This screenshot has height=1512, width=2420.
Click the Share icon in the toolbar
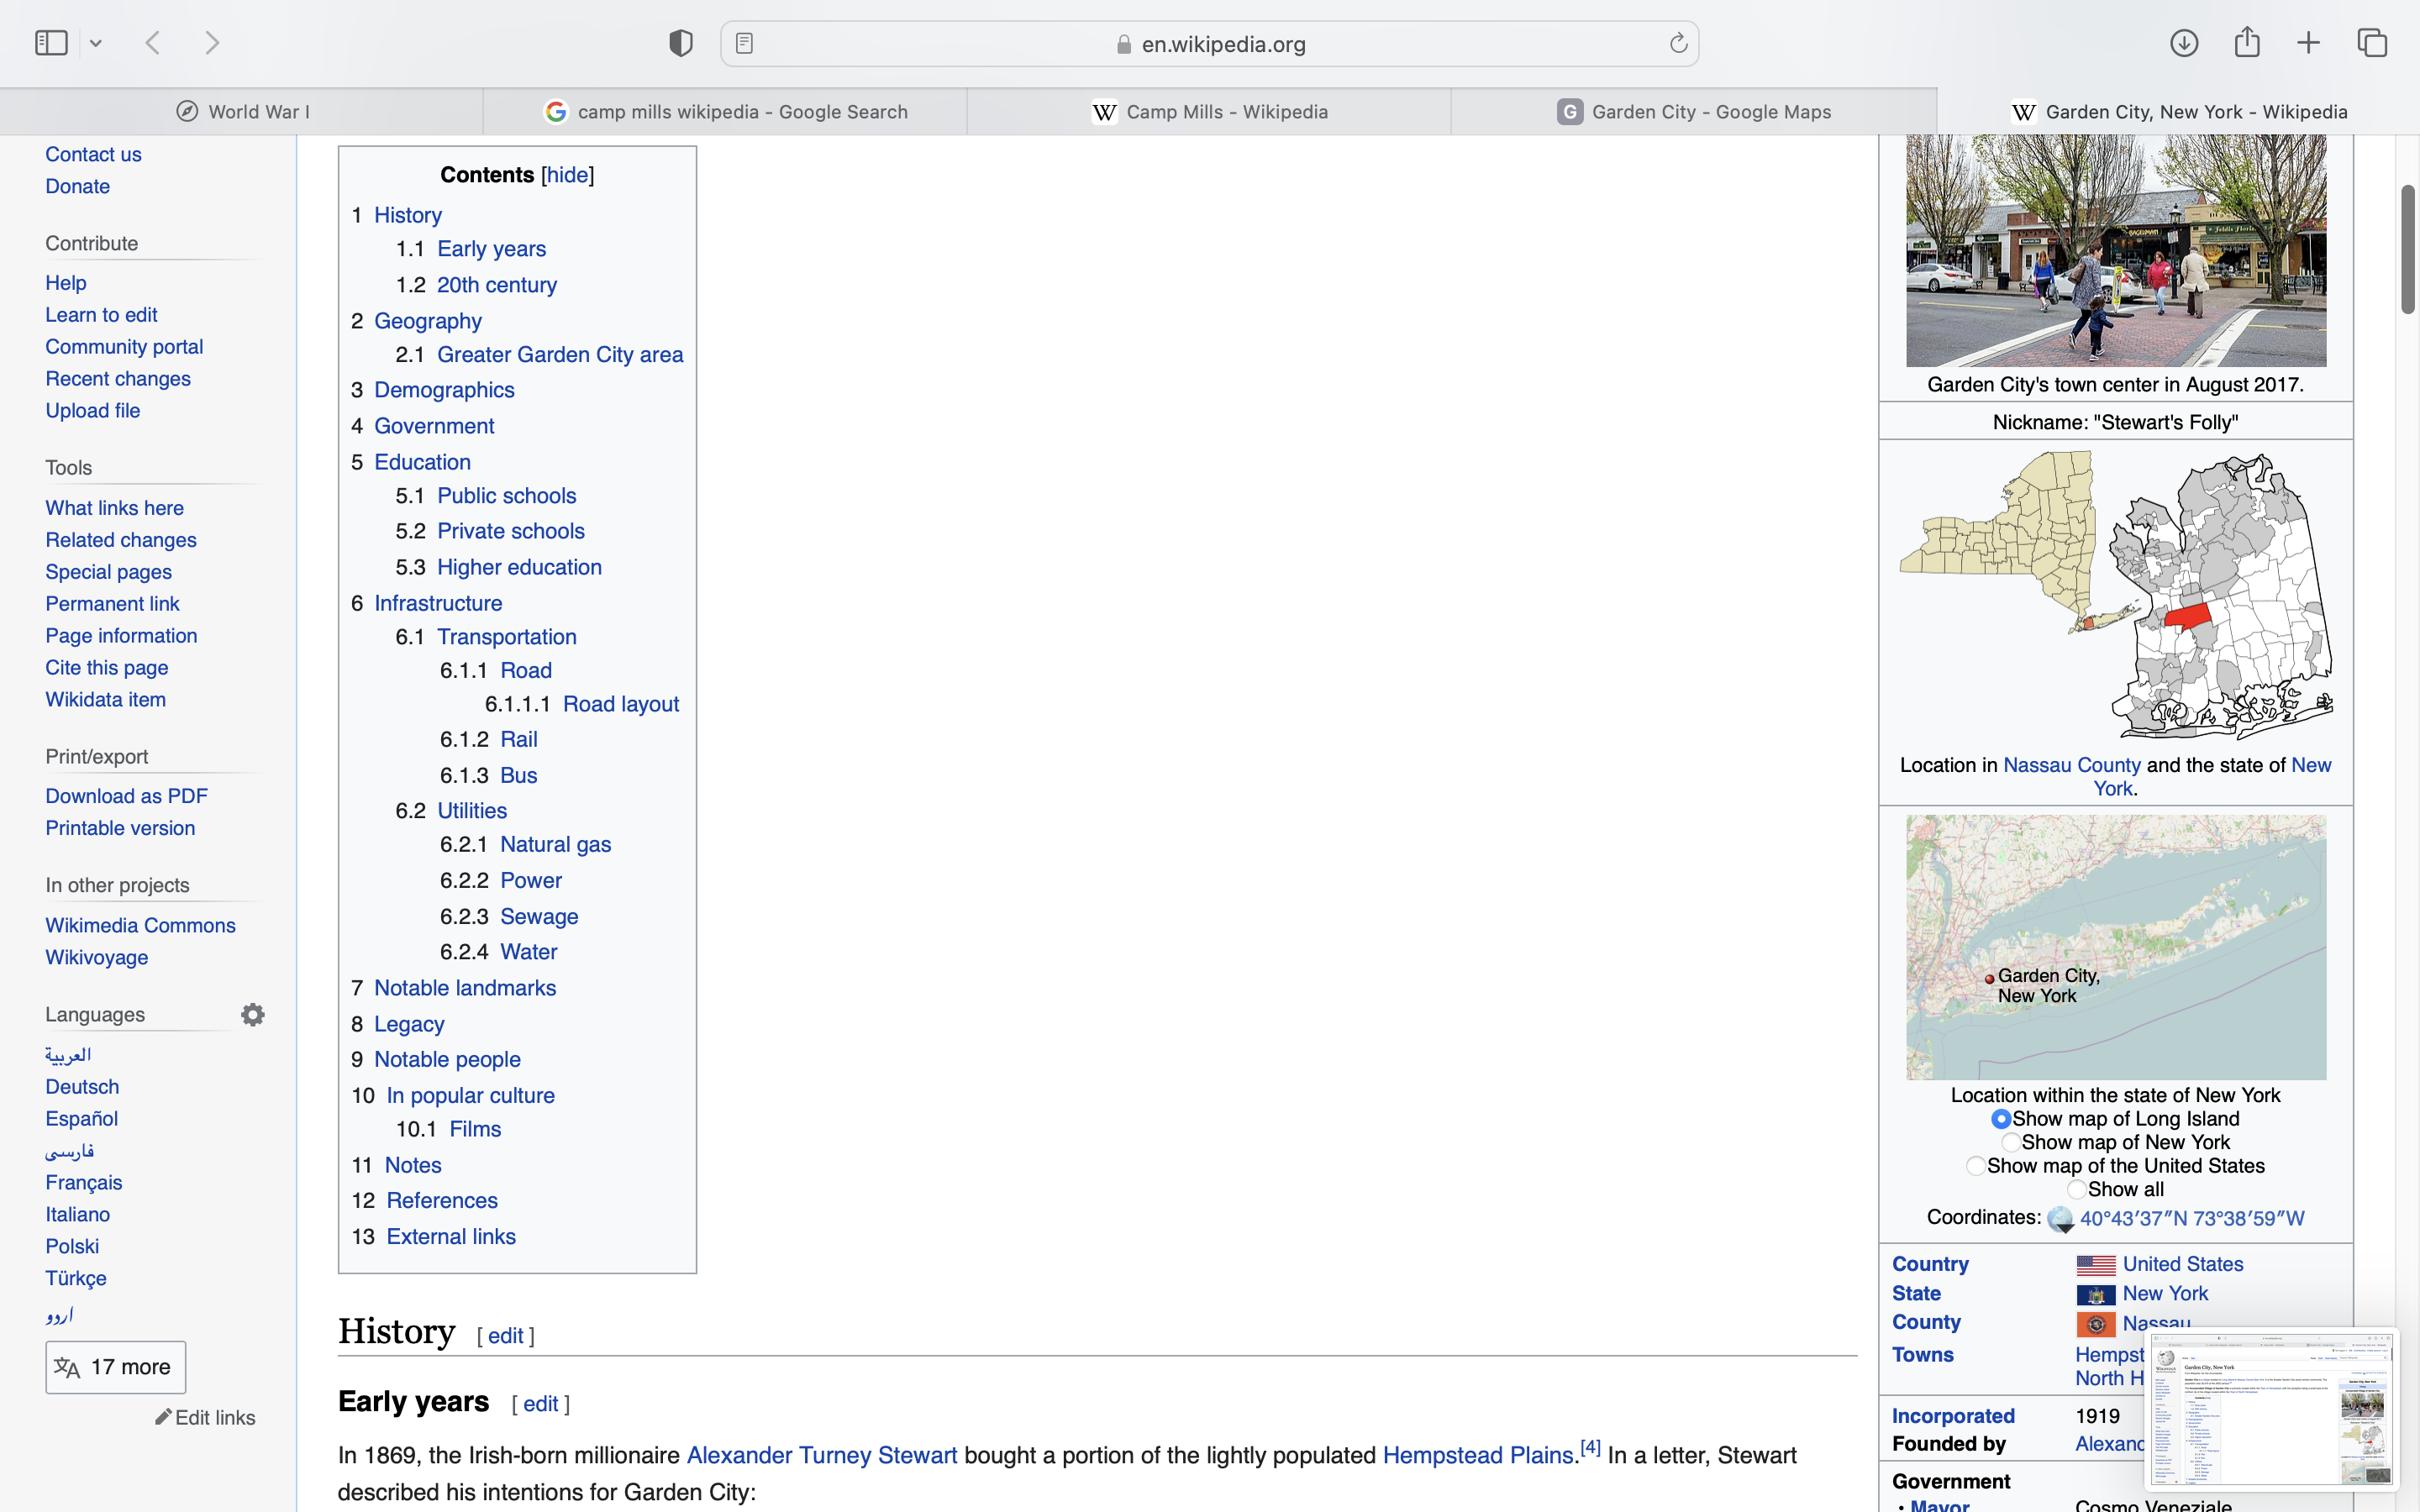point(2247,42)
